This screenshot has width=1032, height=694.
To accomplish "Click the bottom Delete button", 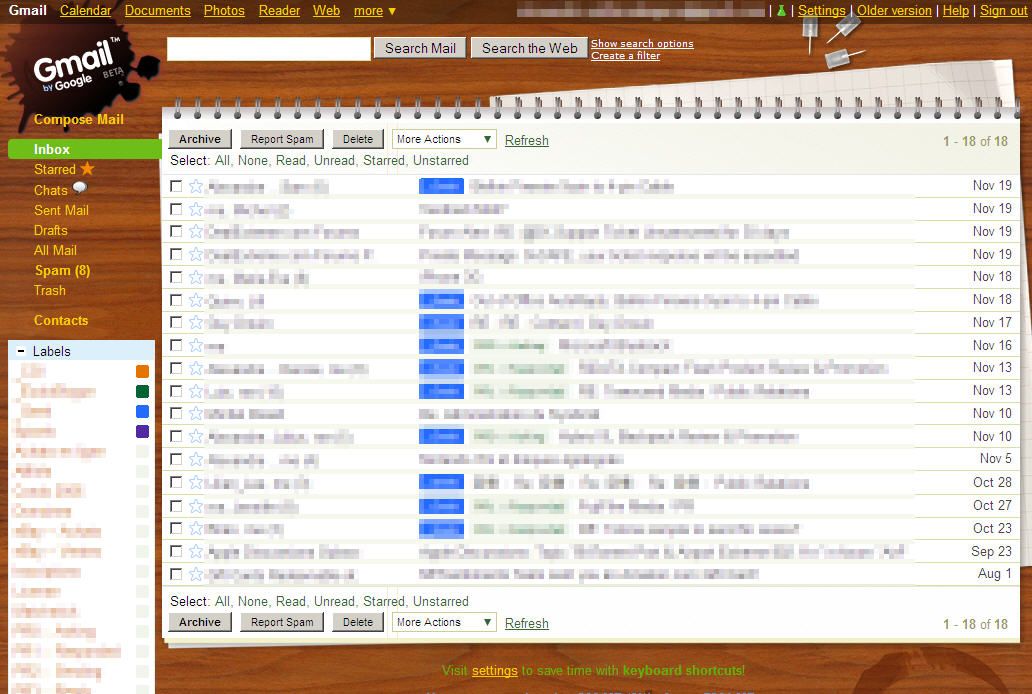I will coord(358,622).
